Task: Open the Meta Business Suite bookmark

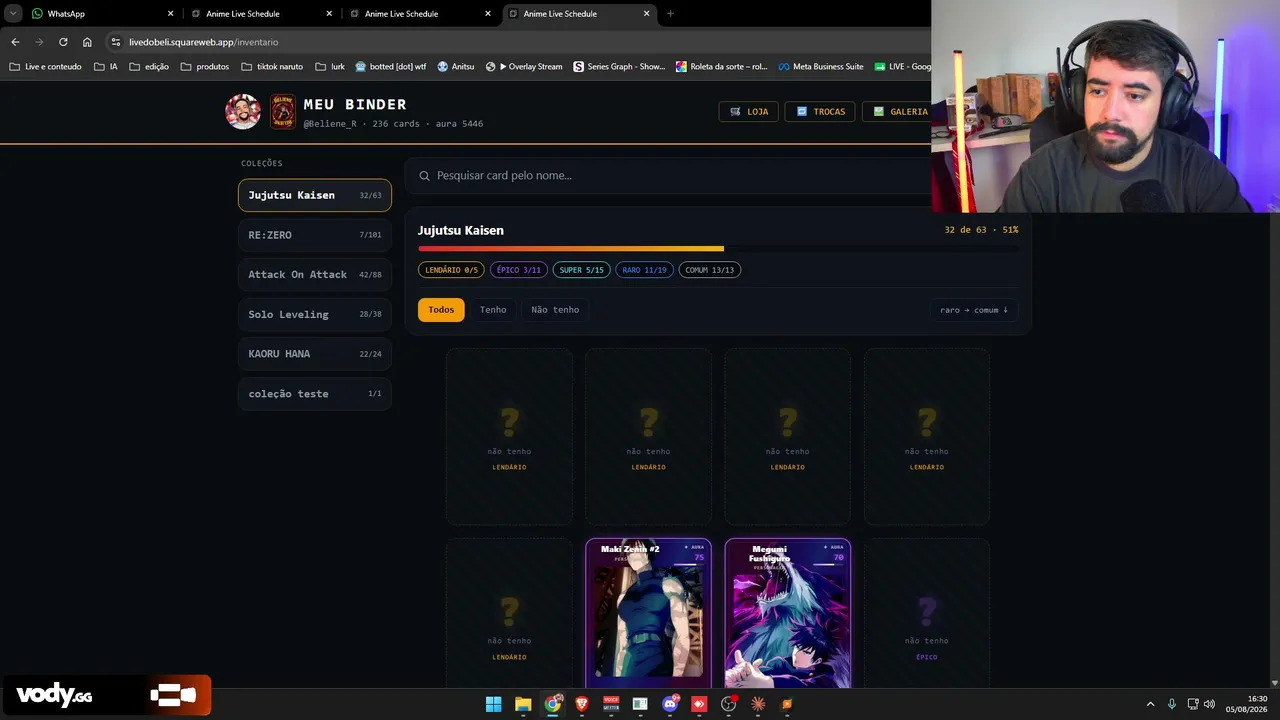Action: (x=821, y=67)
